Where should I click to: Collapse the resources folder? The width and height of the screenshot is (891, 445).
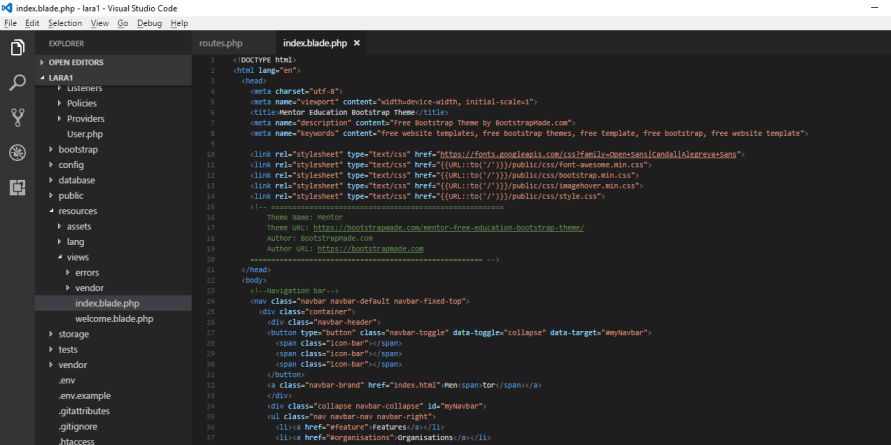point(76,211)
